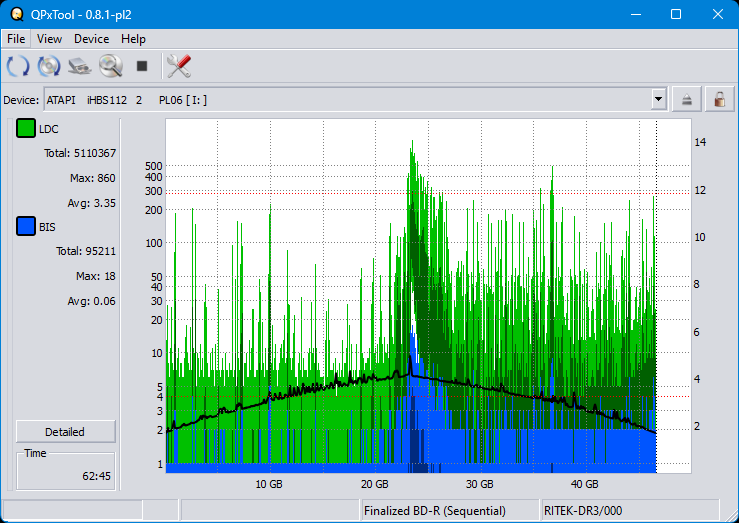Eject the disc tray
This screenshot has height=523, width=739.
point(687,99)
